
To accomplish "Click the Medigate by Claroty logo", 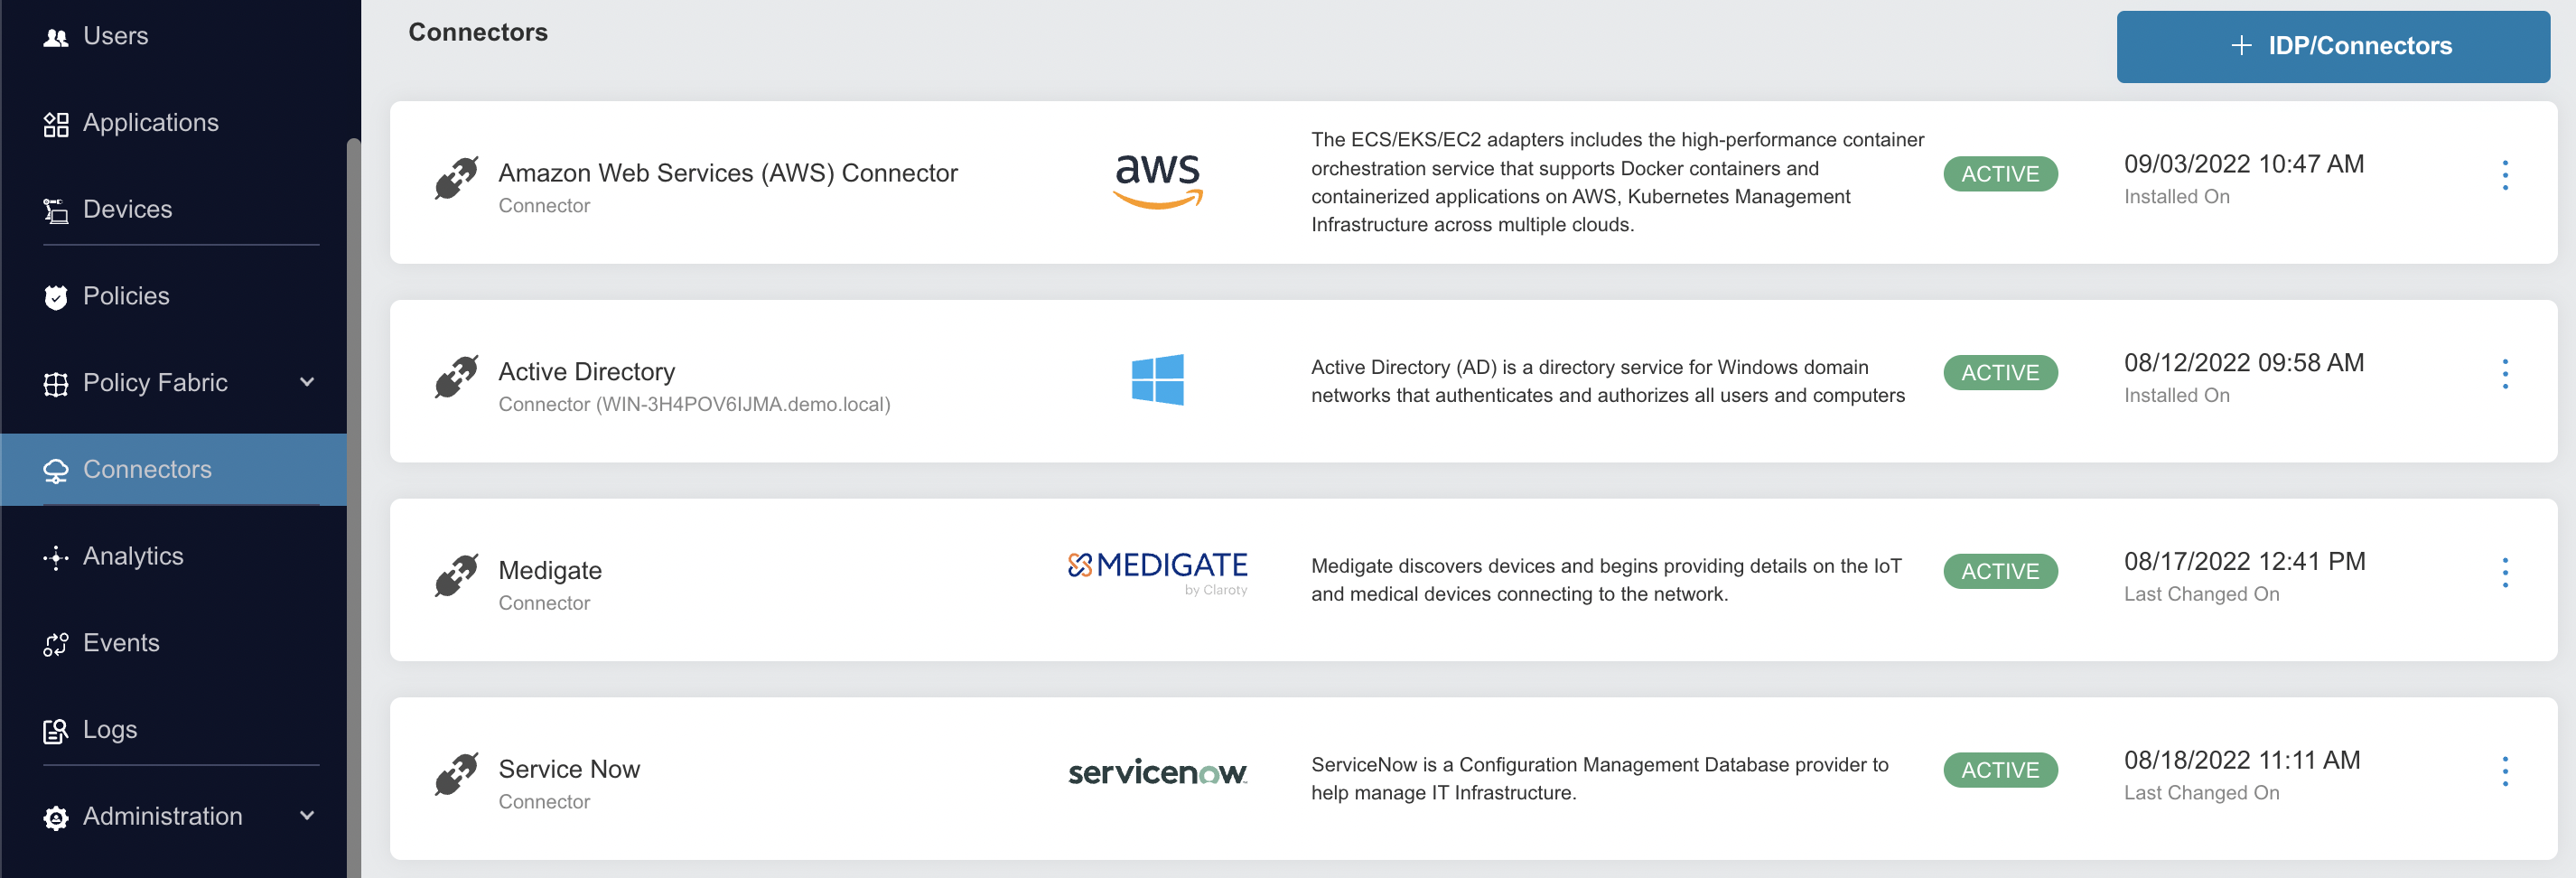I will [x=1157, y=573].
